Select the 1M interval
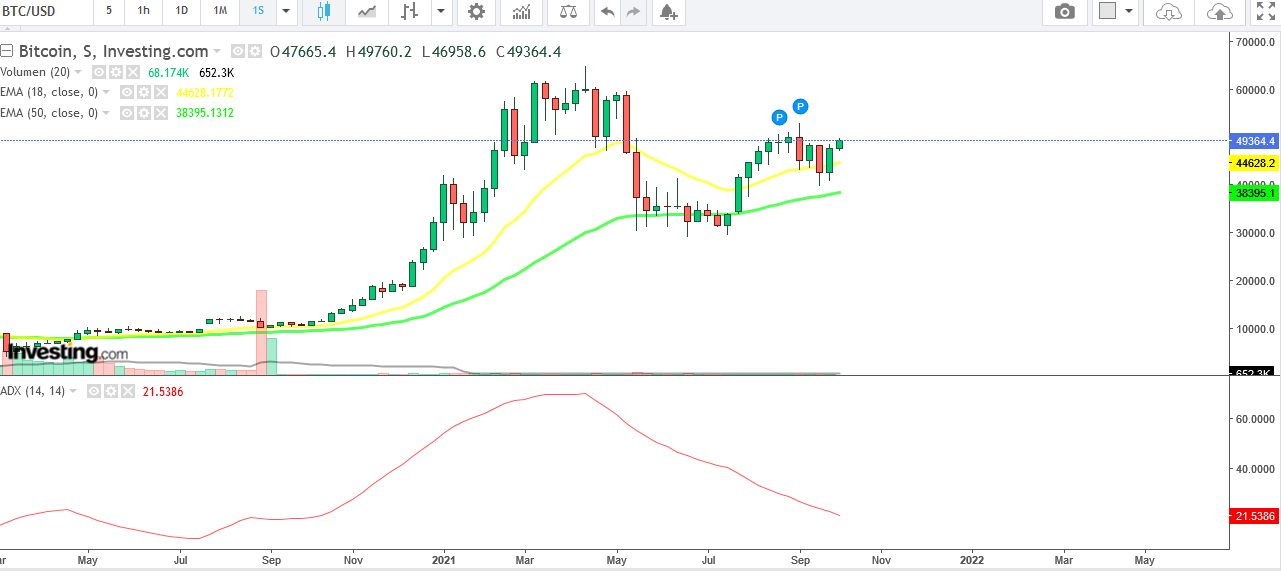This screenshot has width=1281, height=571. [x=220, y=12]
